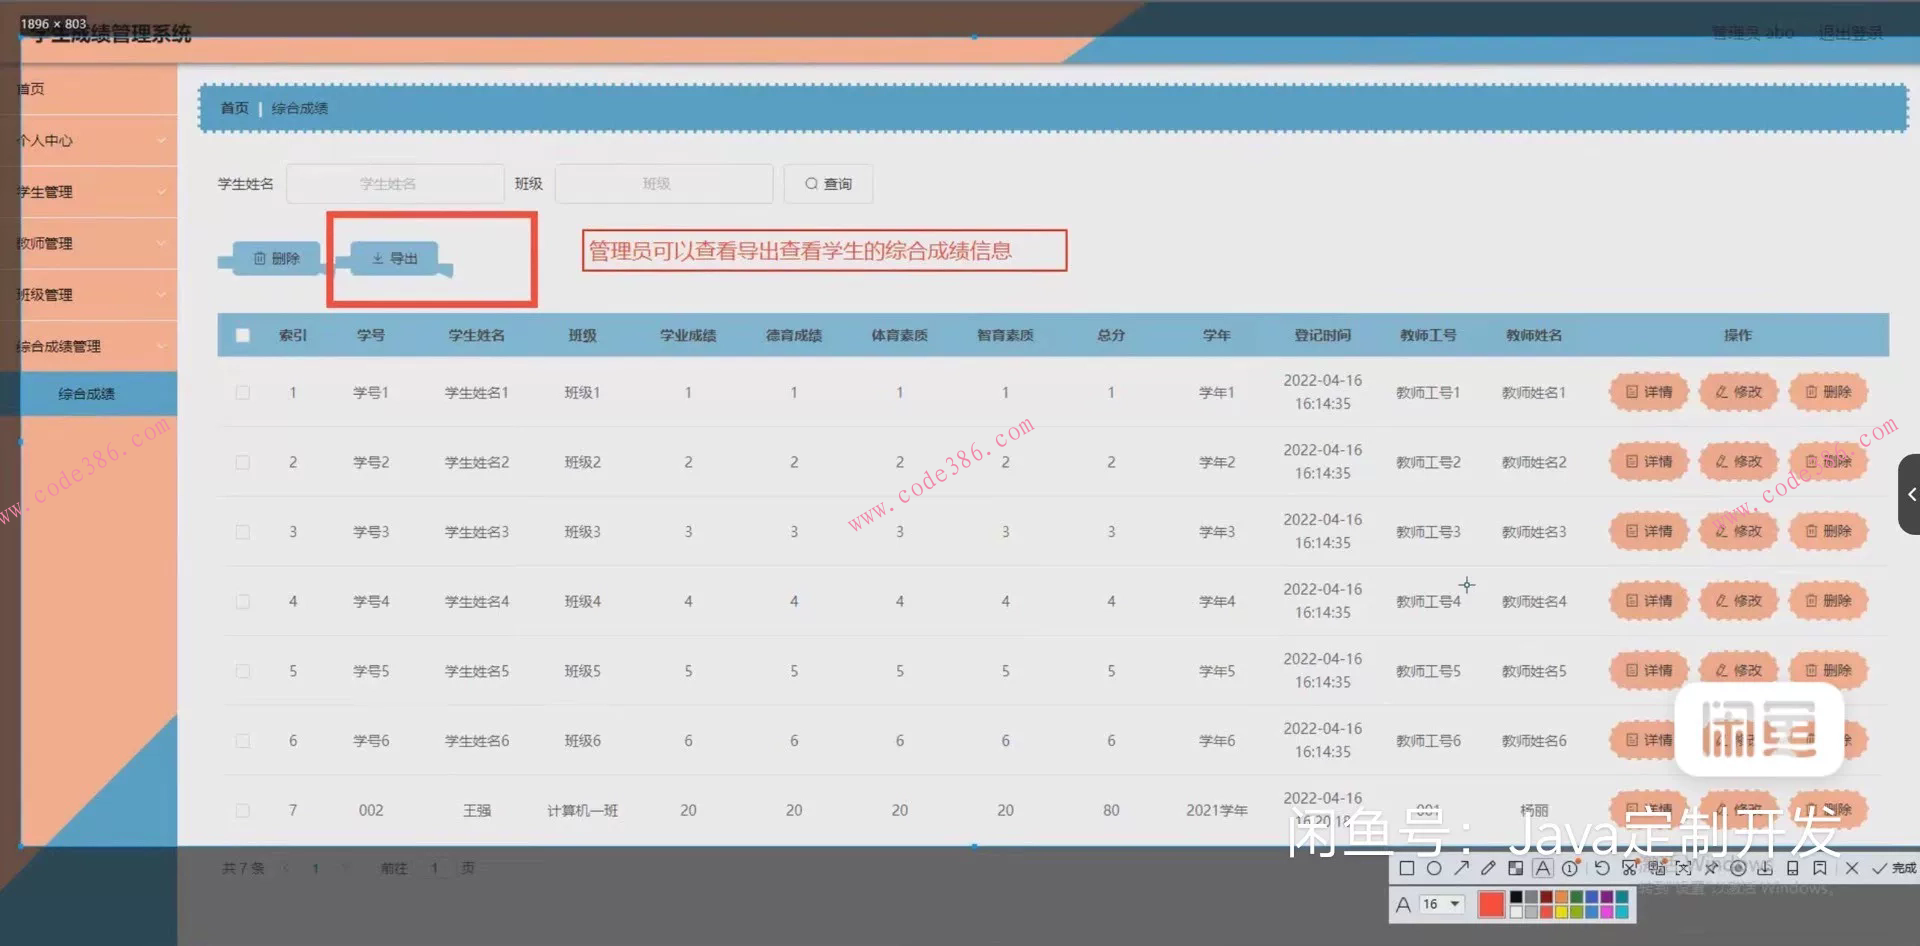
Task: Cancel the screenshot with X icon
Action: 1852,868
